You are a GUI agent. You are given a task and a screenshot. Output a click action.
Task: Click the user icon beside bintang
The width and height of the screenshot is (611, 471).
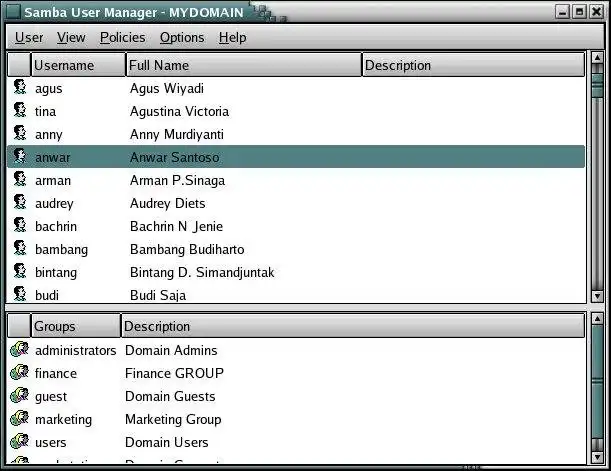(20, 271)
